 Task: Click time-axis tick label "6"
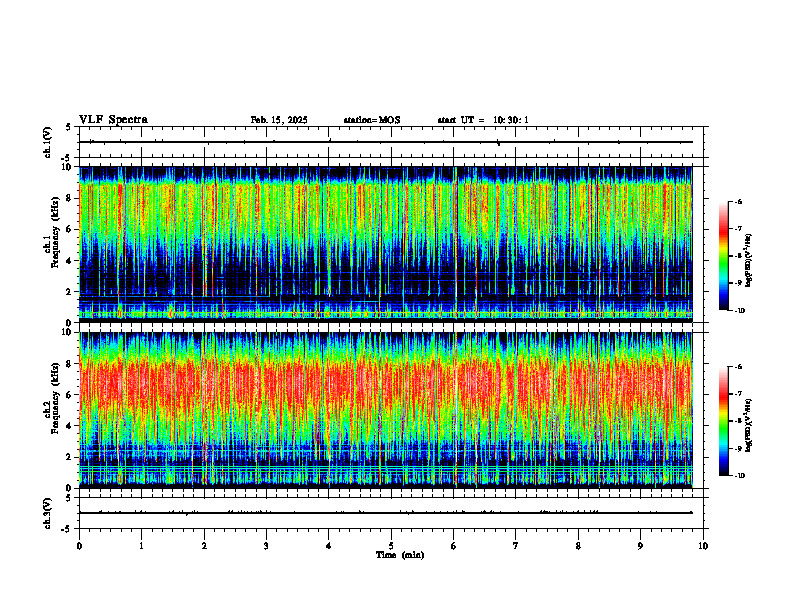tap(454, 546)
